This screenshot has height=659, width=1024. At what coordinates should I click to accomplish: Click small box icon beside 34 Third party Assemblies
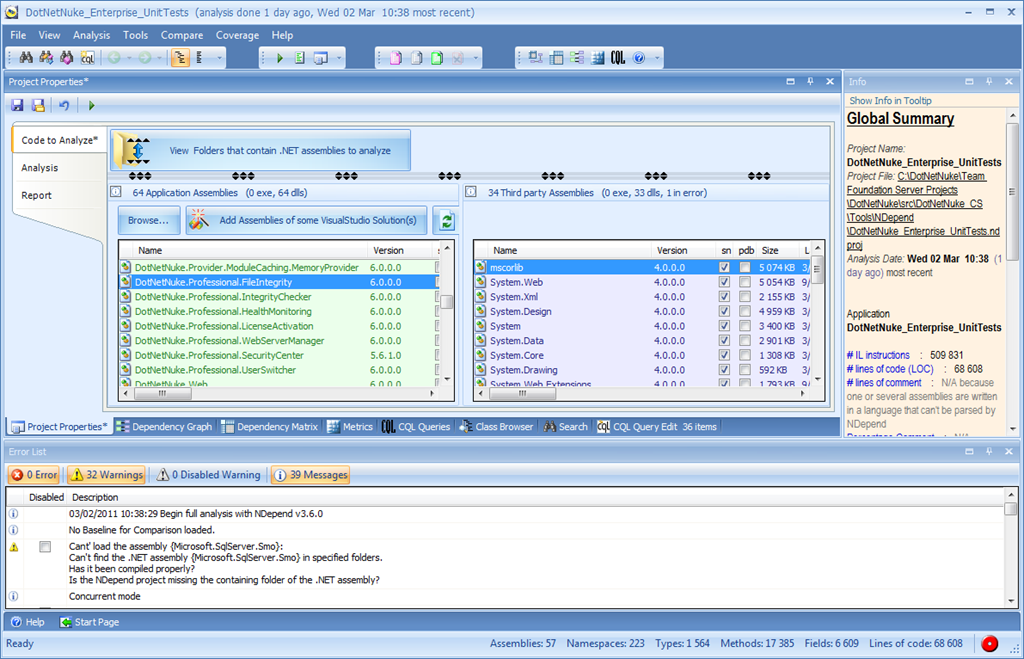coord(471,192)
